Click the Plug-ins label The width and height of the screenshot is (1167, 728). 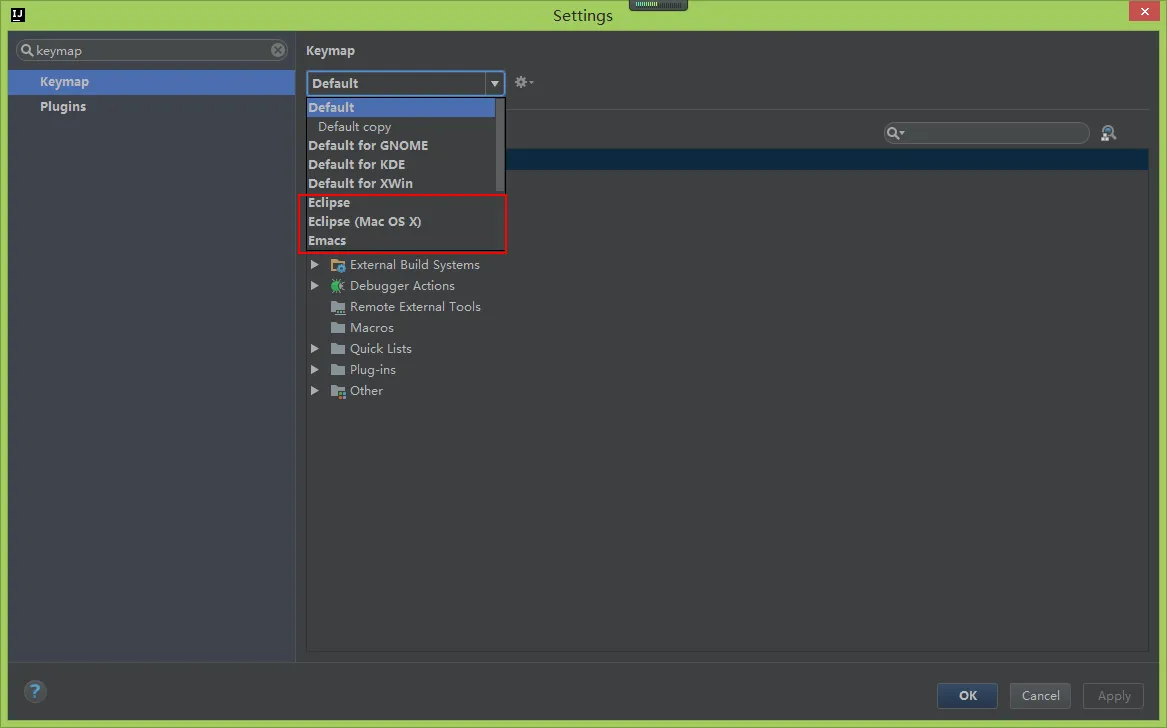(372, 369)
